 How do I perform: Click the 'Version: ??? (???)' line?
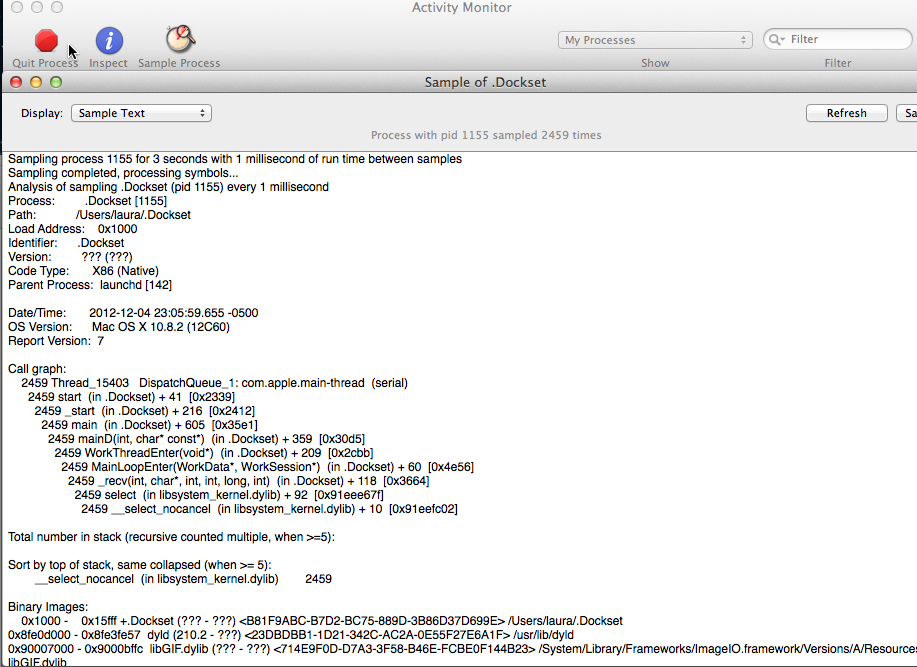pos(70,257)
